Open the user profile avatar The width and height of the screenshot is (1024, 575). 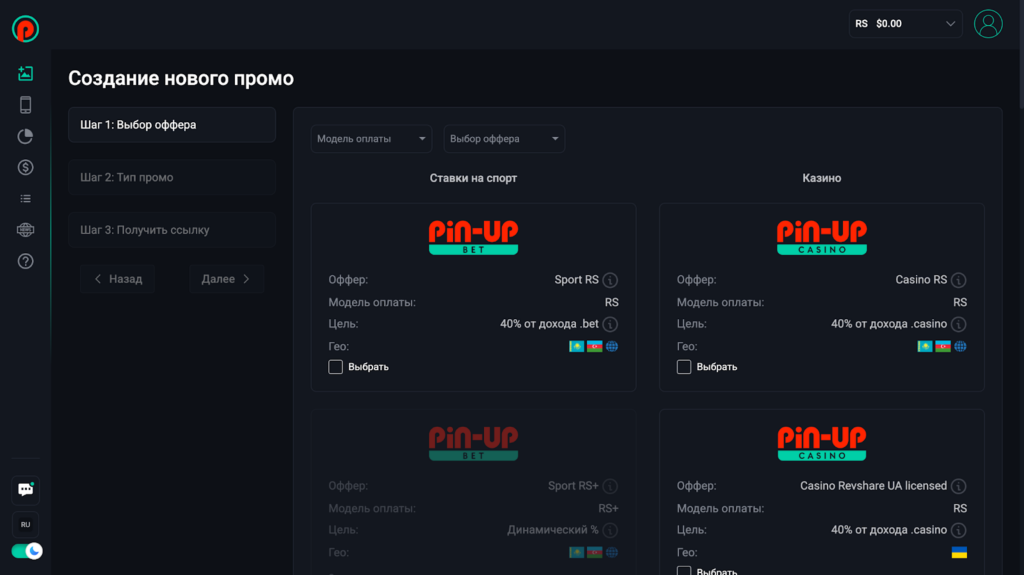point(988,24)
